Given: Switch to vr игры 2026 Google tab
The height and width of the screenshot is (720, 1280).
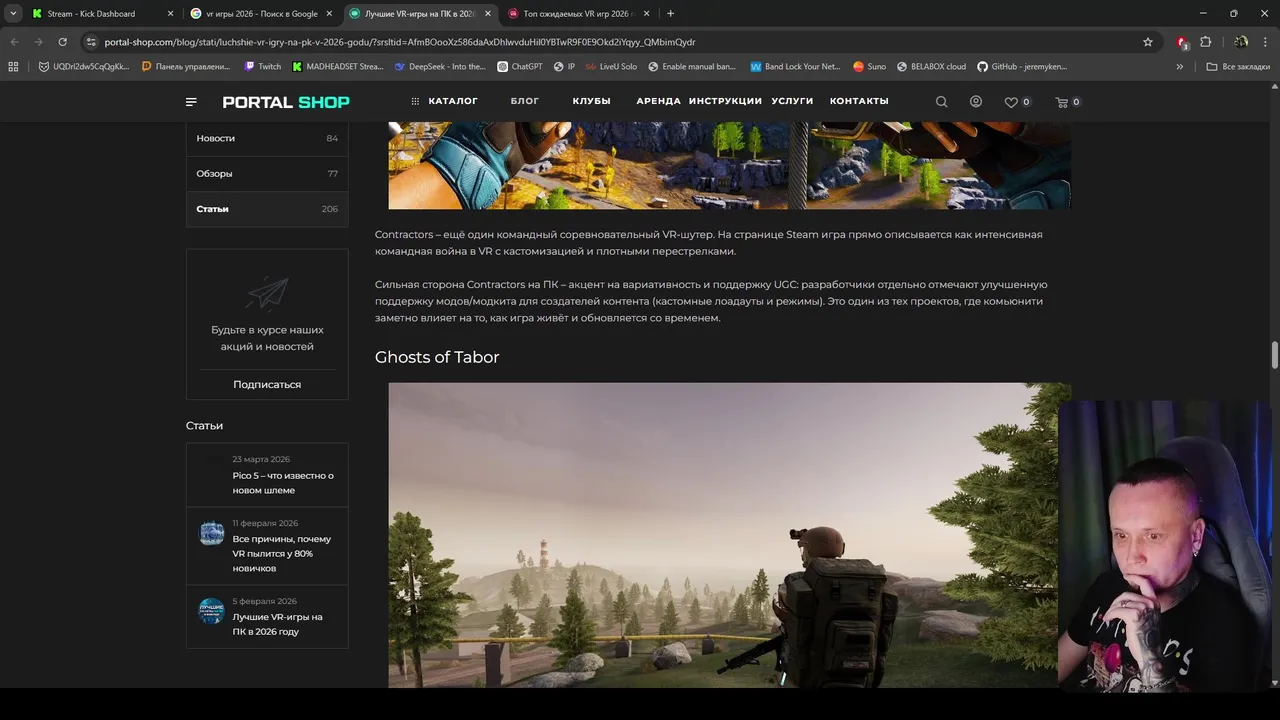Looking at the screenshot, I should coord(262,14).
